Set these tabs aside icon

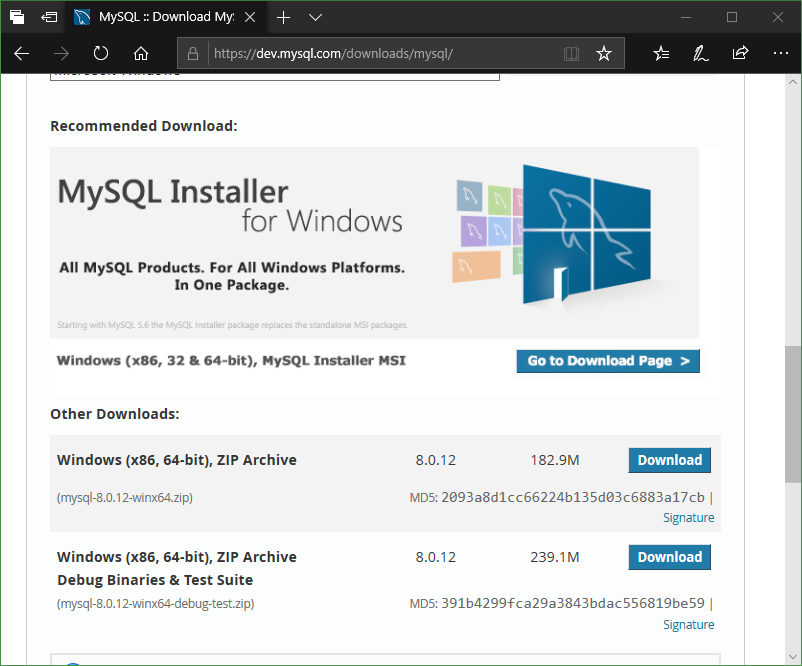[49, 17]
